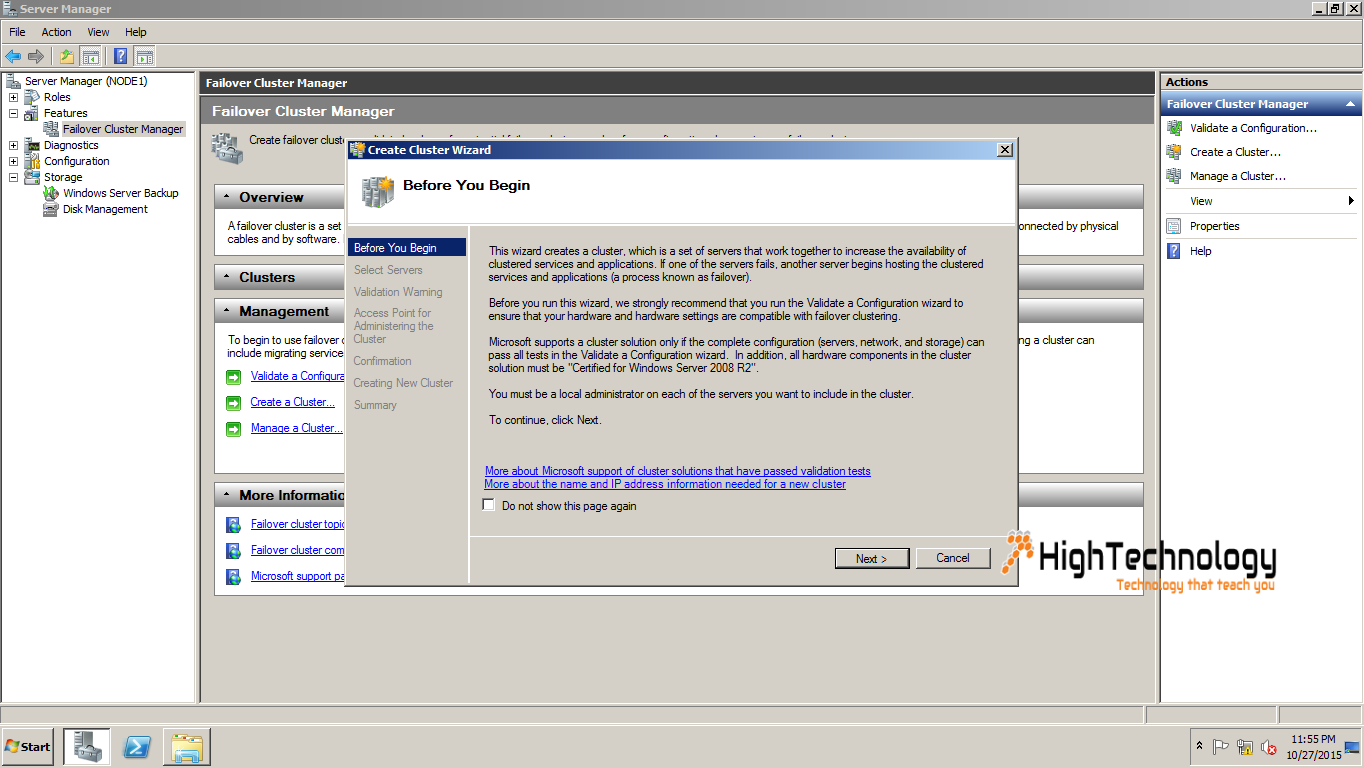The width and height of the screenshot is (1364, 768).
Task: Click Next in the Create Cluster Wizard
Action: coord(873,558)
